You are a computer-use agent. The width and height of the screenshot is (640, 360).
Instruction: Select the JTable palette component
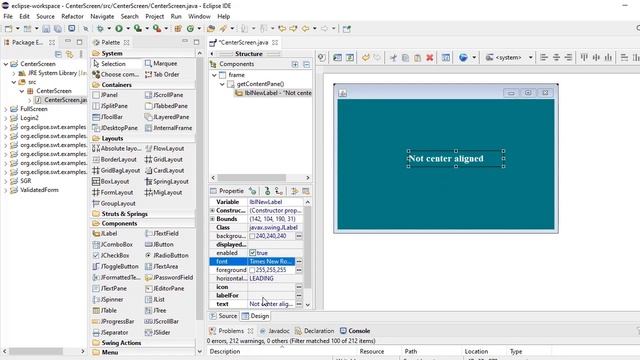point(104,311)
